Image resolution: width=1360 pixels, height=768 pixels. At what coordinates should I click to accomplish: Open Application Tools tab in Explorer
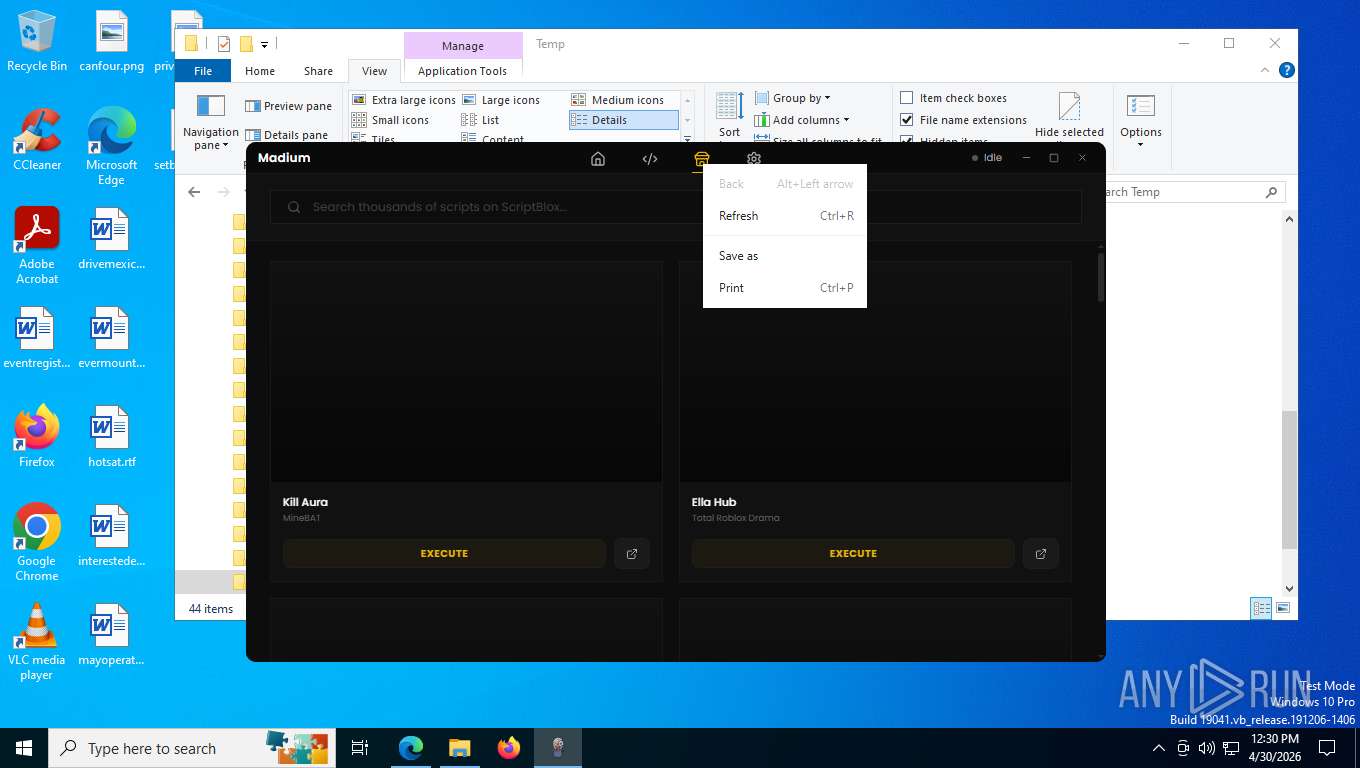tap(462, 71)
